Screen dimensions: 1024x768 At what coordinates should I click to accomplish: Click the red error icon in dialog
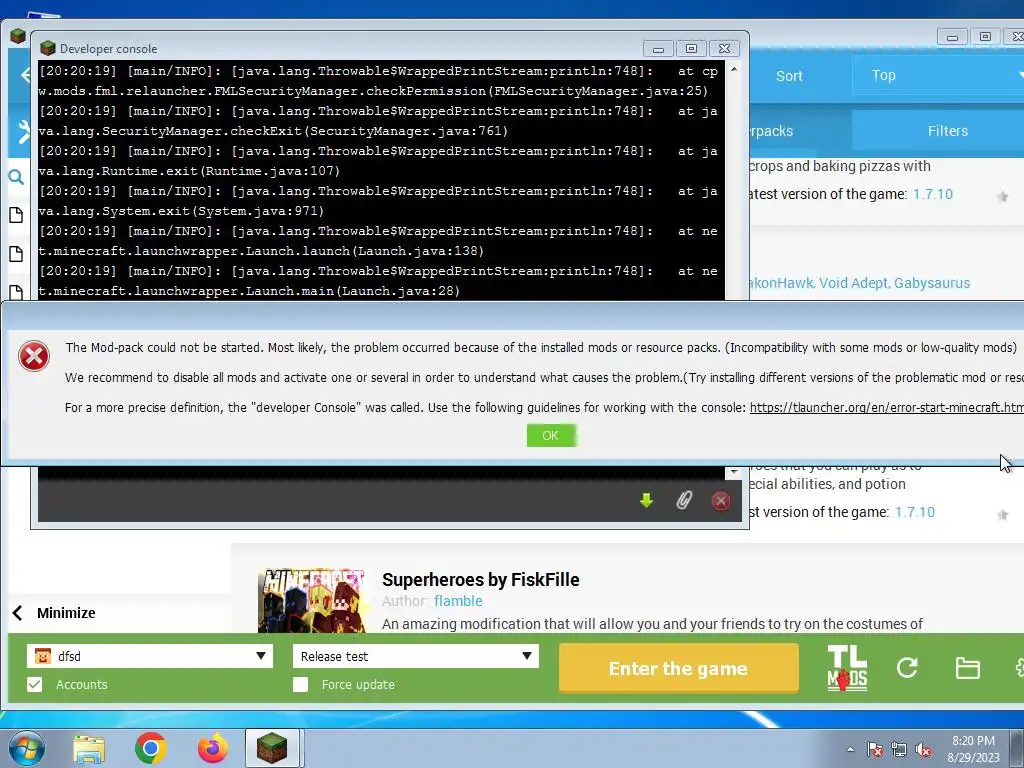[34, 357]
